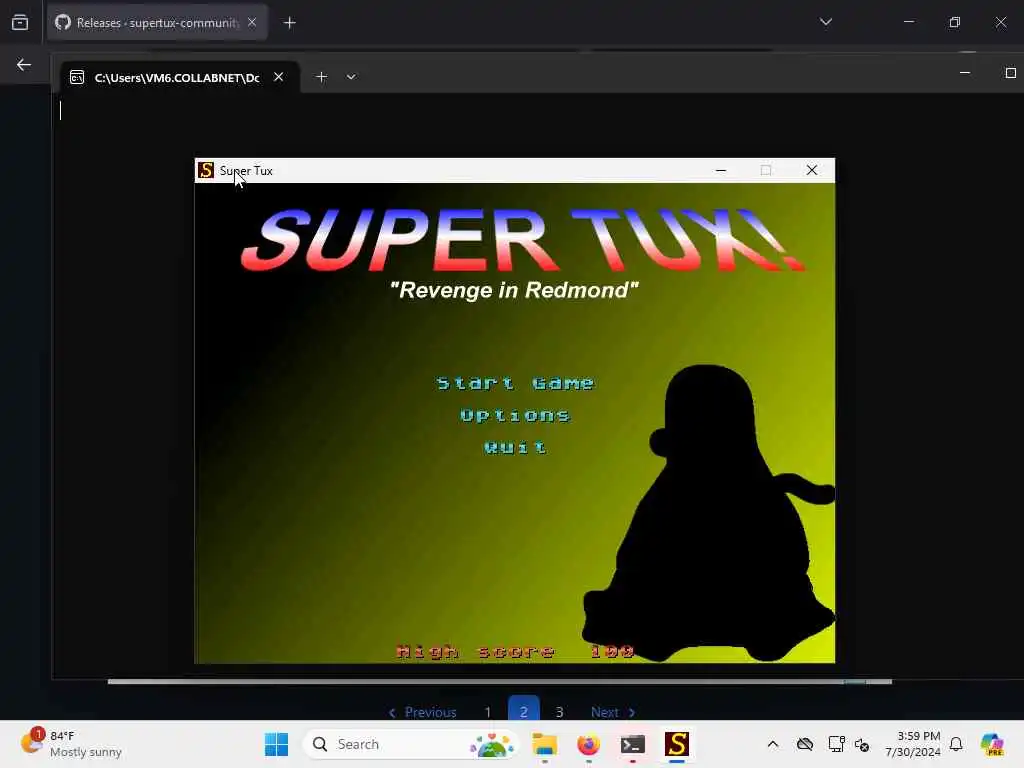
Task: Click the Super Tux window title icon
Action: 206,170
